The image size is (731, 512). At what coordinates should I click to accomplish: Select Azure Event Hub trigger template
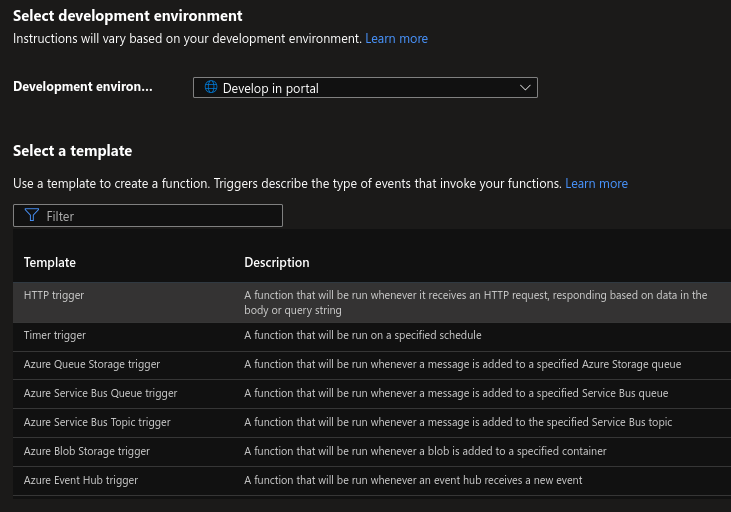click(81, 481)
